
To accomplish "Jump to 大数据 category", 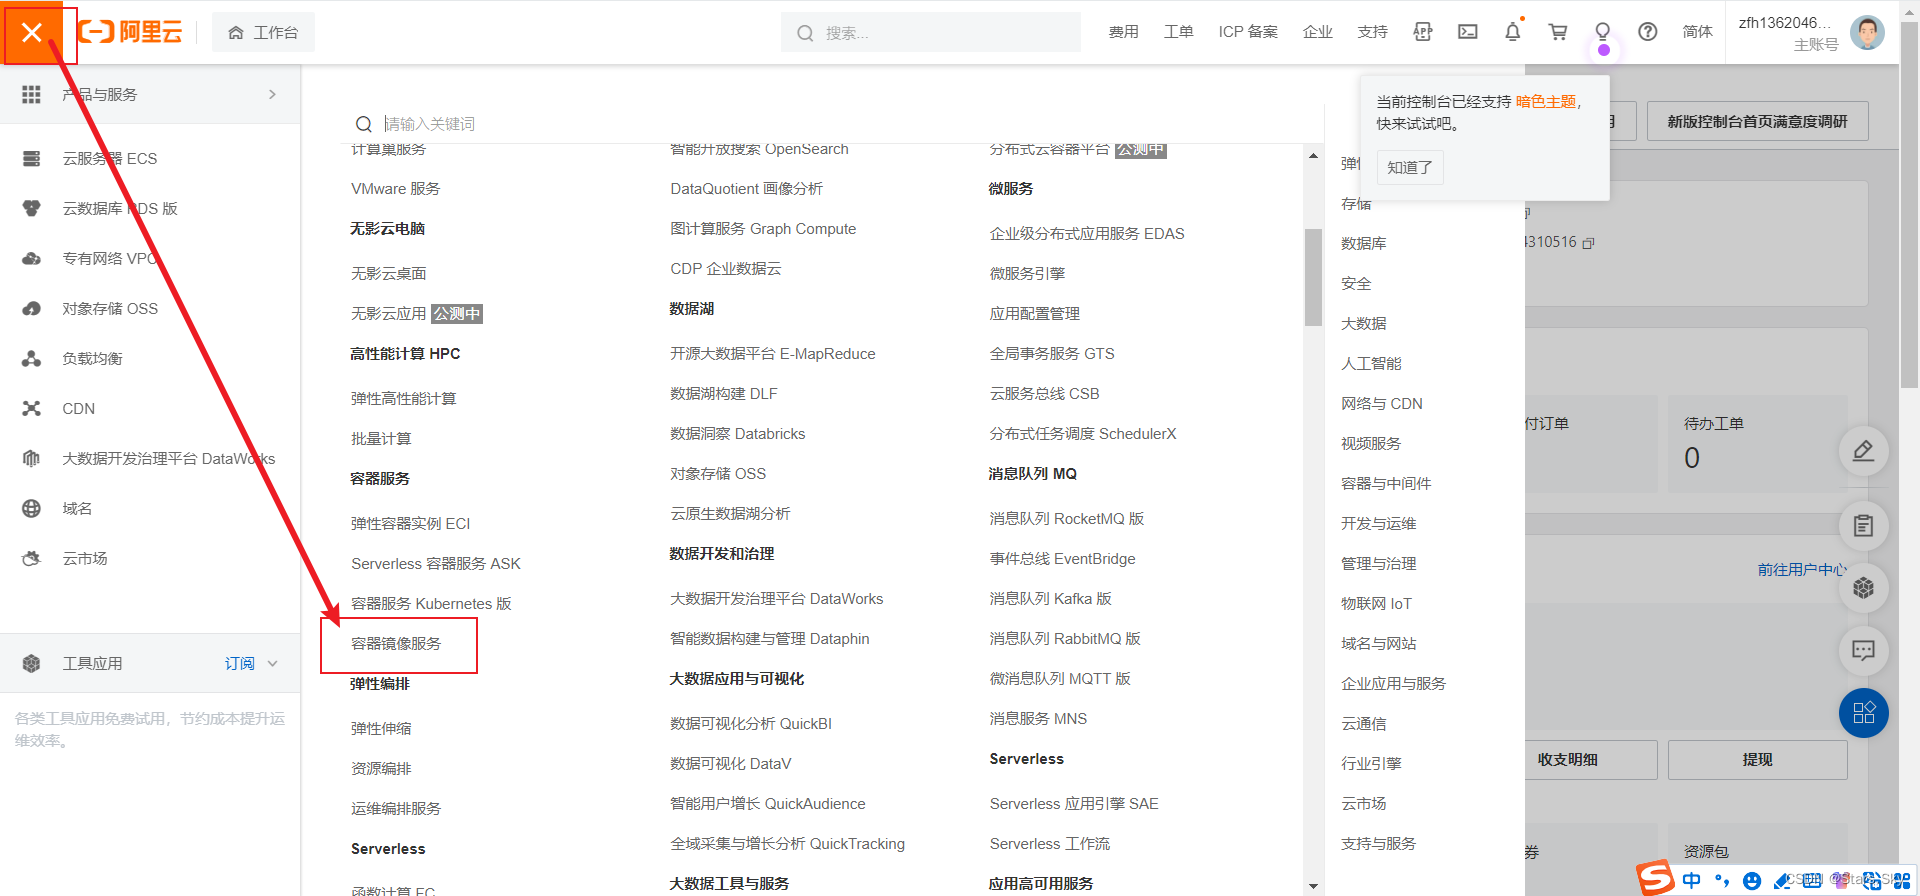I will pos(1363,323).
